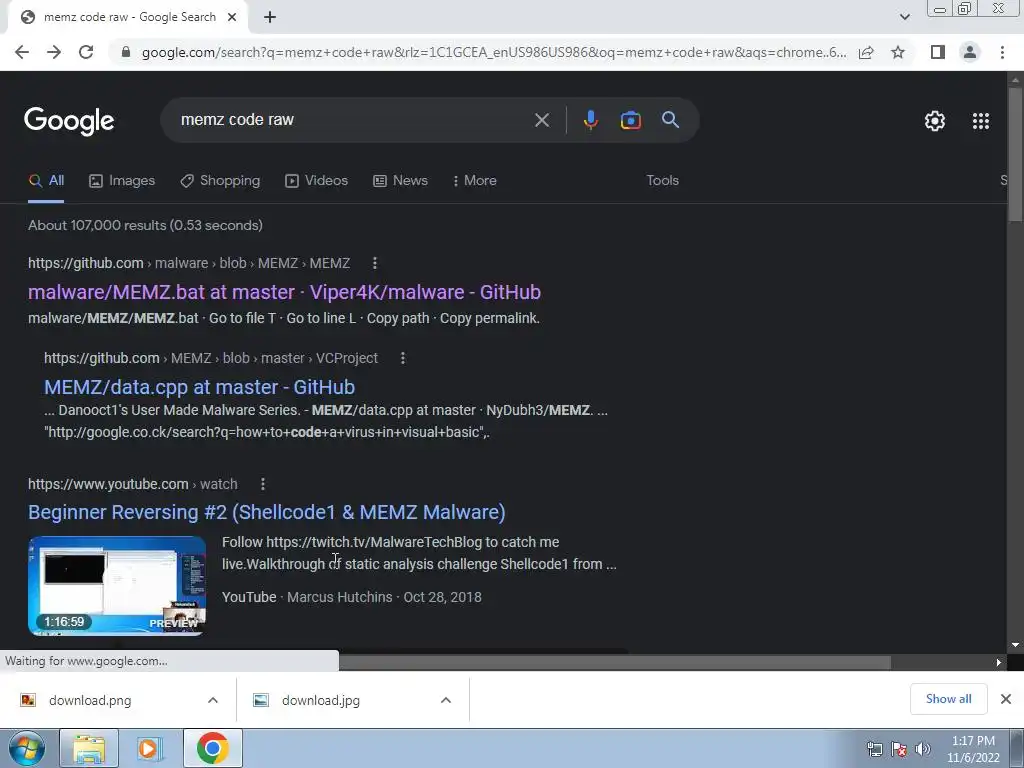Close the downloads bar
This screenshot has height=768, width=1024.
[1006, 699]
